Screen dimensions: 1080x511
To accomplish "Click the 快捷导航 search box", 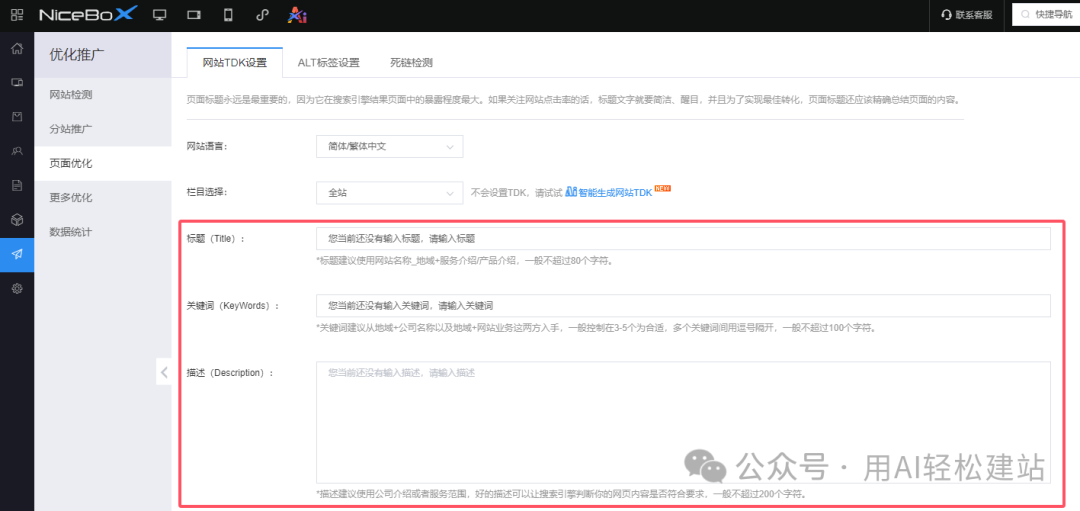I will [1046, 14].
